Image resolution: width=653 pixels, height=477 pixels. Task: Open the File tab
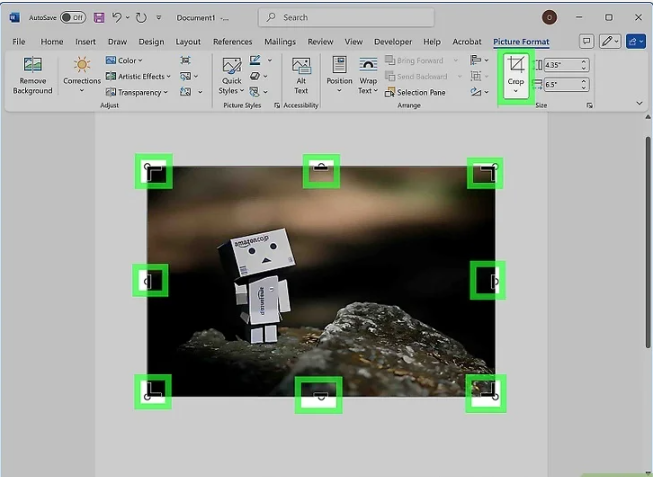19,42
